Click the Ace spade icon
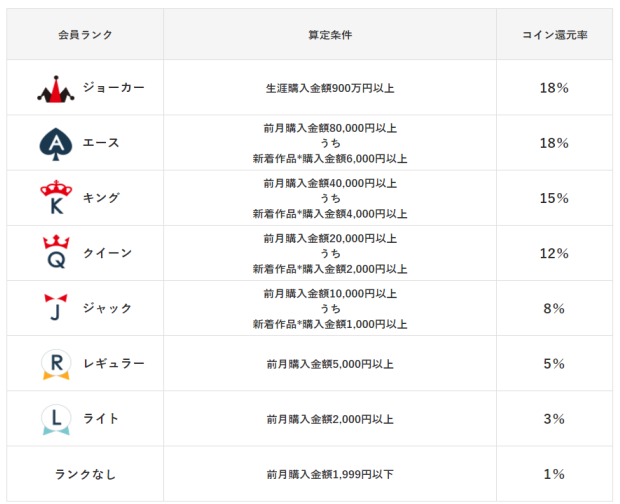This screenshot has width=620, height=504. [56, 144]
